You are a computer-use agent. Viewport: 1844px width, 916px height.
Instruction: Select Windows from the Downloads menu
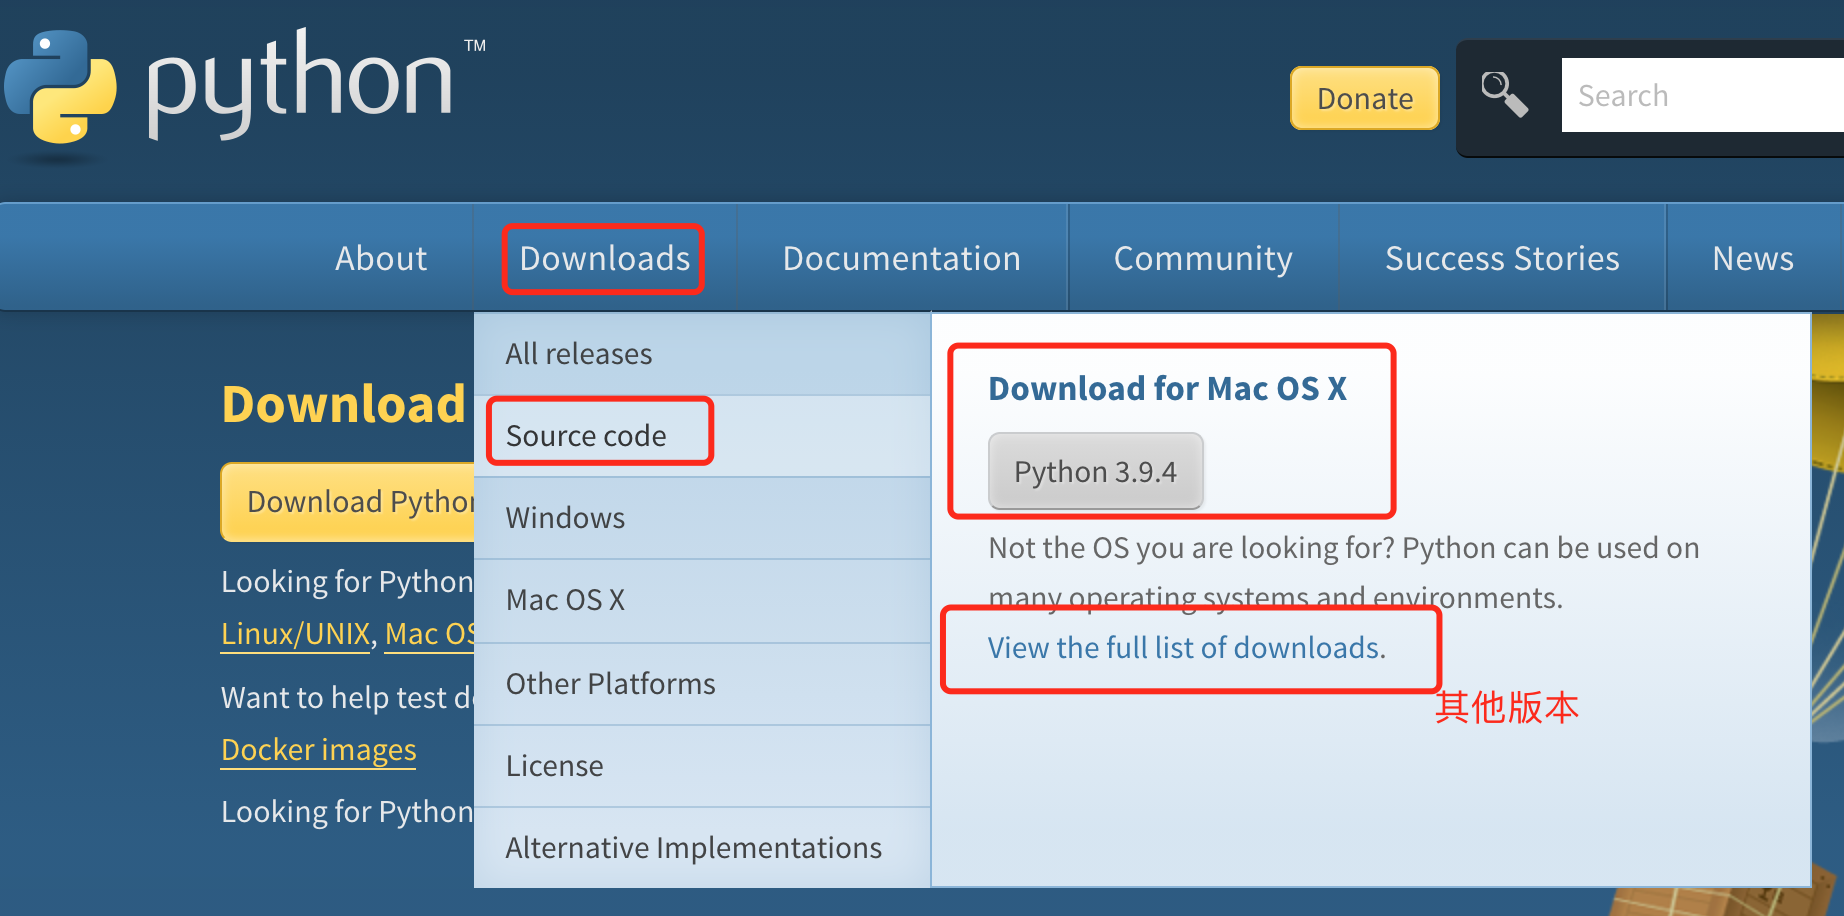coord(565,517)
